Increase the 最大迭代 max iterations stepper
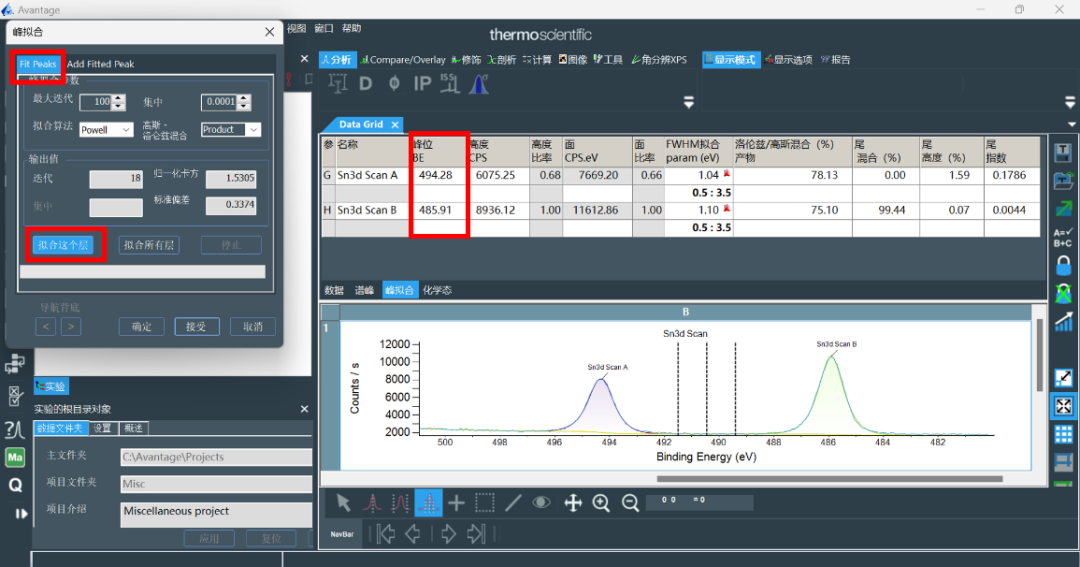 pyautogui.click(x=119, y=98)
